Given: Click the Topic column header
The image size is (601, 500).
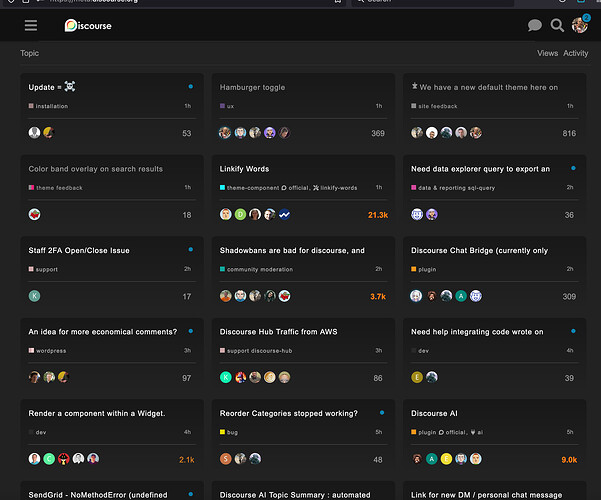Looking at the screenshot, I should pos(30,53).
